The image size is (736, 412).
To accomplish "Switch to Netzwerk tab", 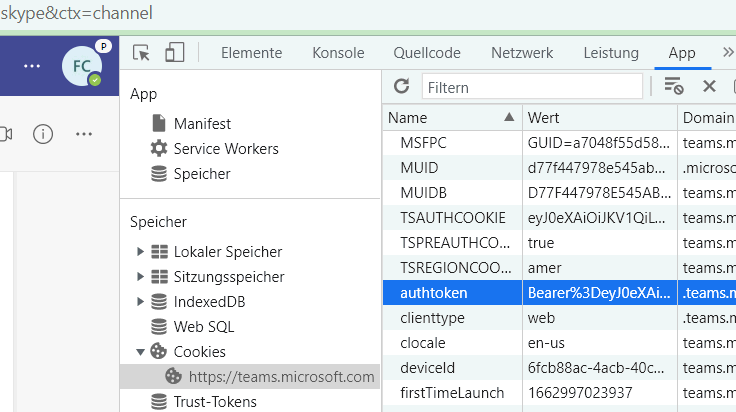I will (522, 53).
